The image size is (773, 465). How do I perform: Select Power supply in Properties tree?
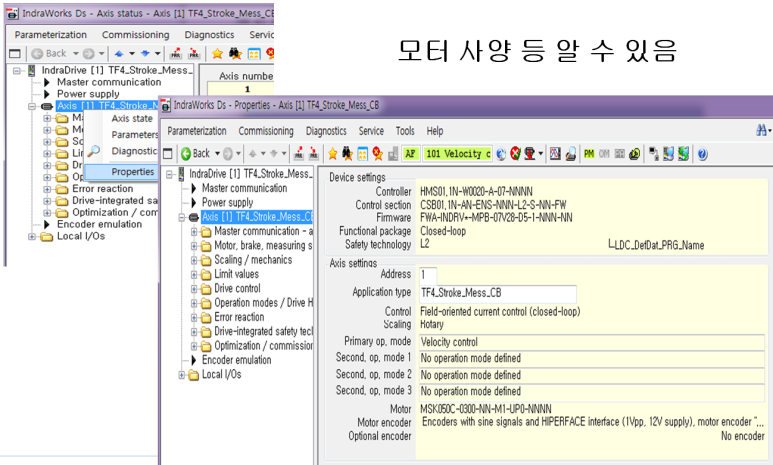(227, 202)
